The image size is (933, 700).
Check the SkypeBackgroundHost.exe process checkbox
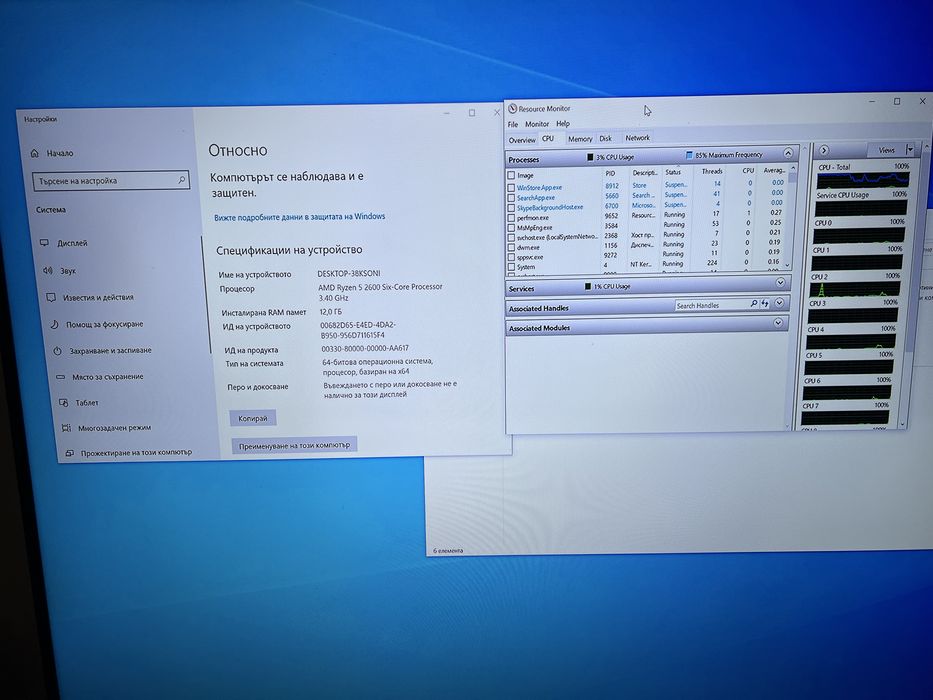(x=511, y=208)
